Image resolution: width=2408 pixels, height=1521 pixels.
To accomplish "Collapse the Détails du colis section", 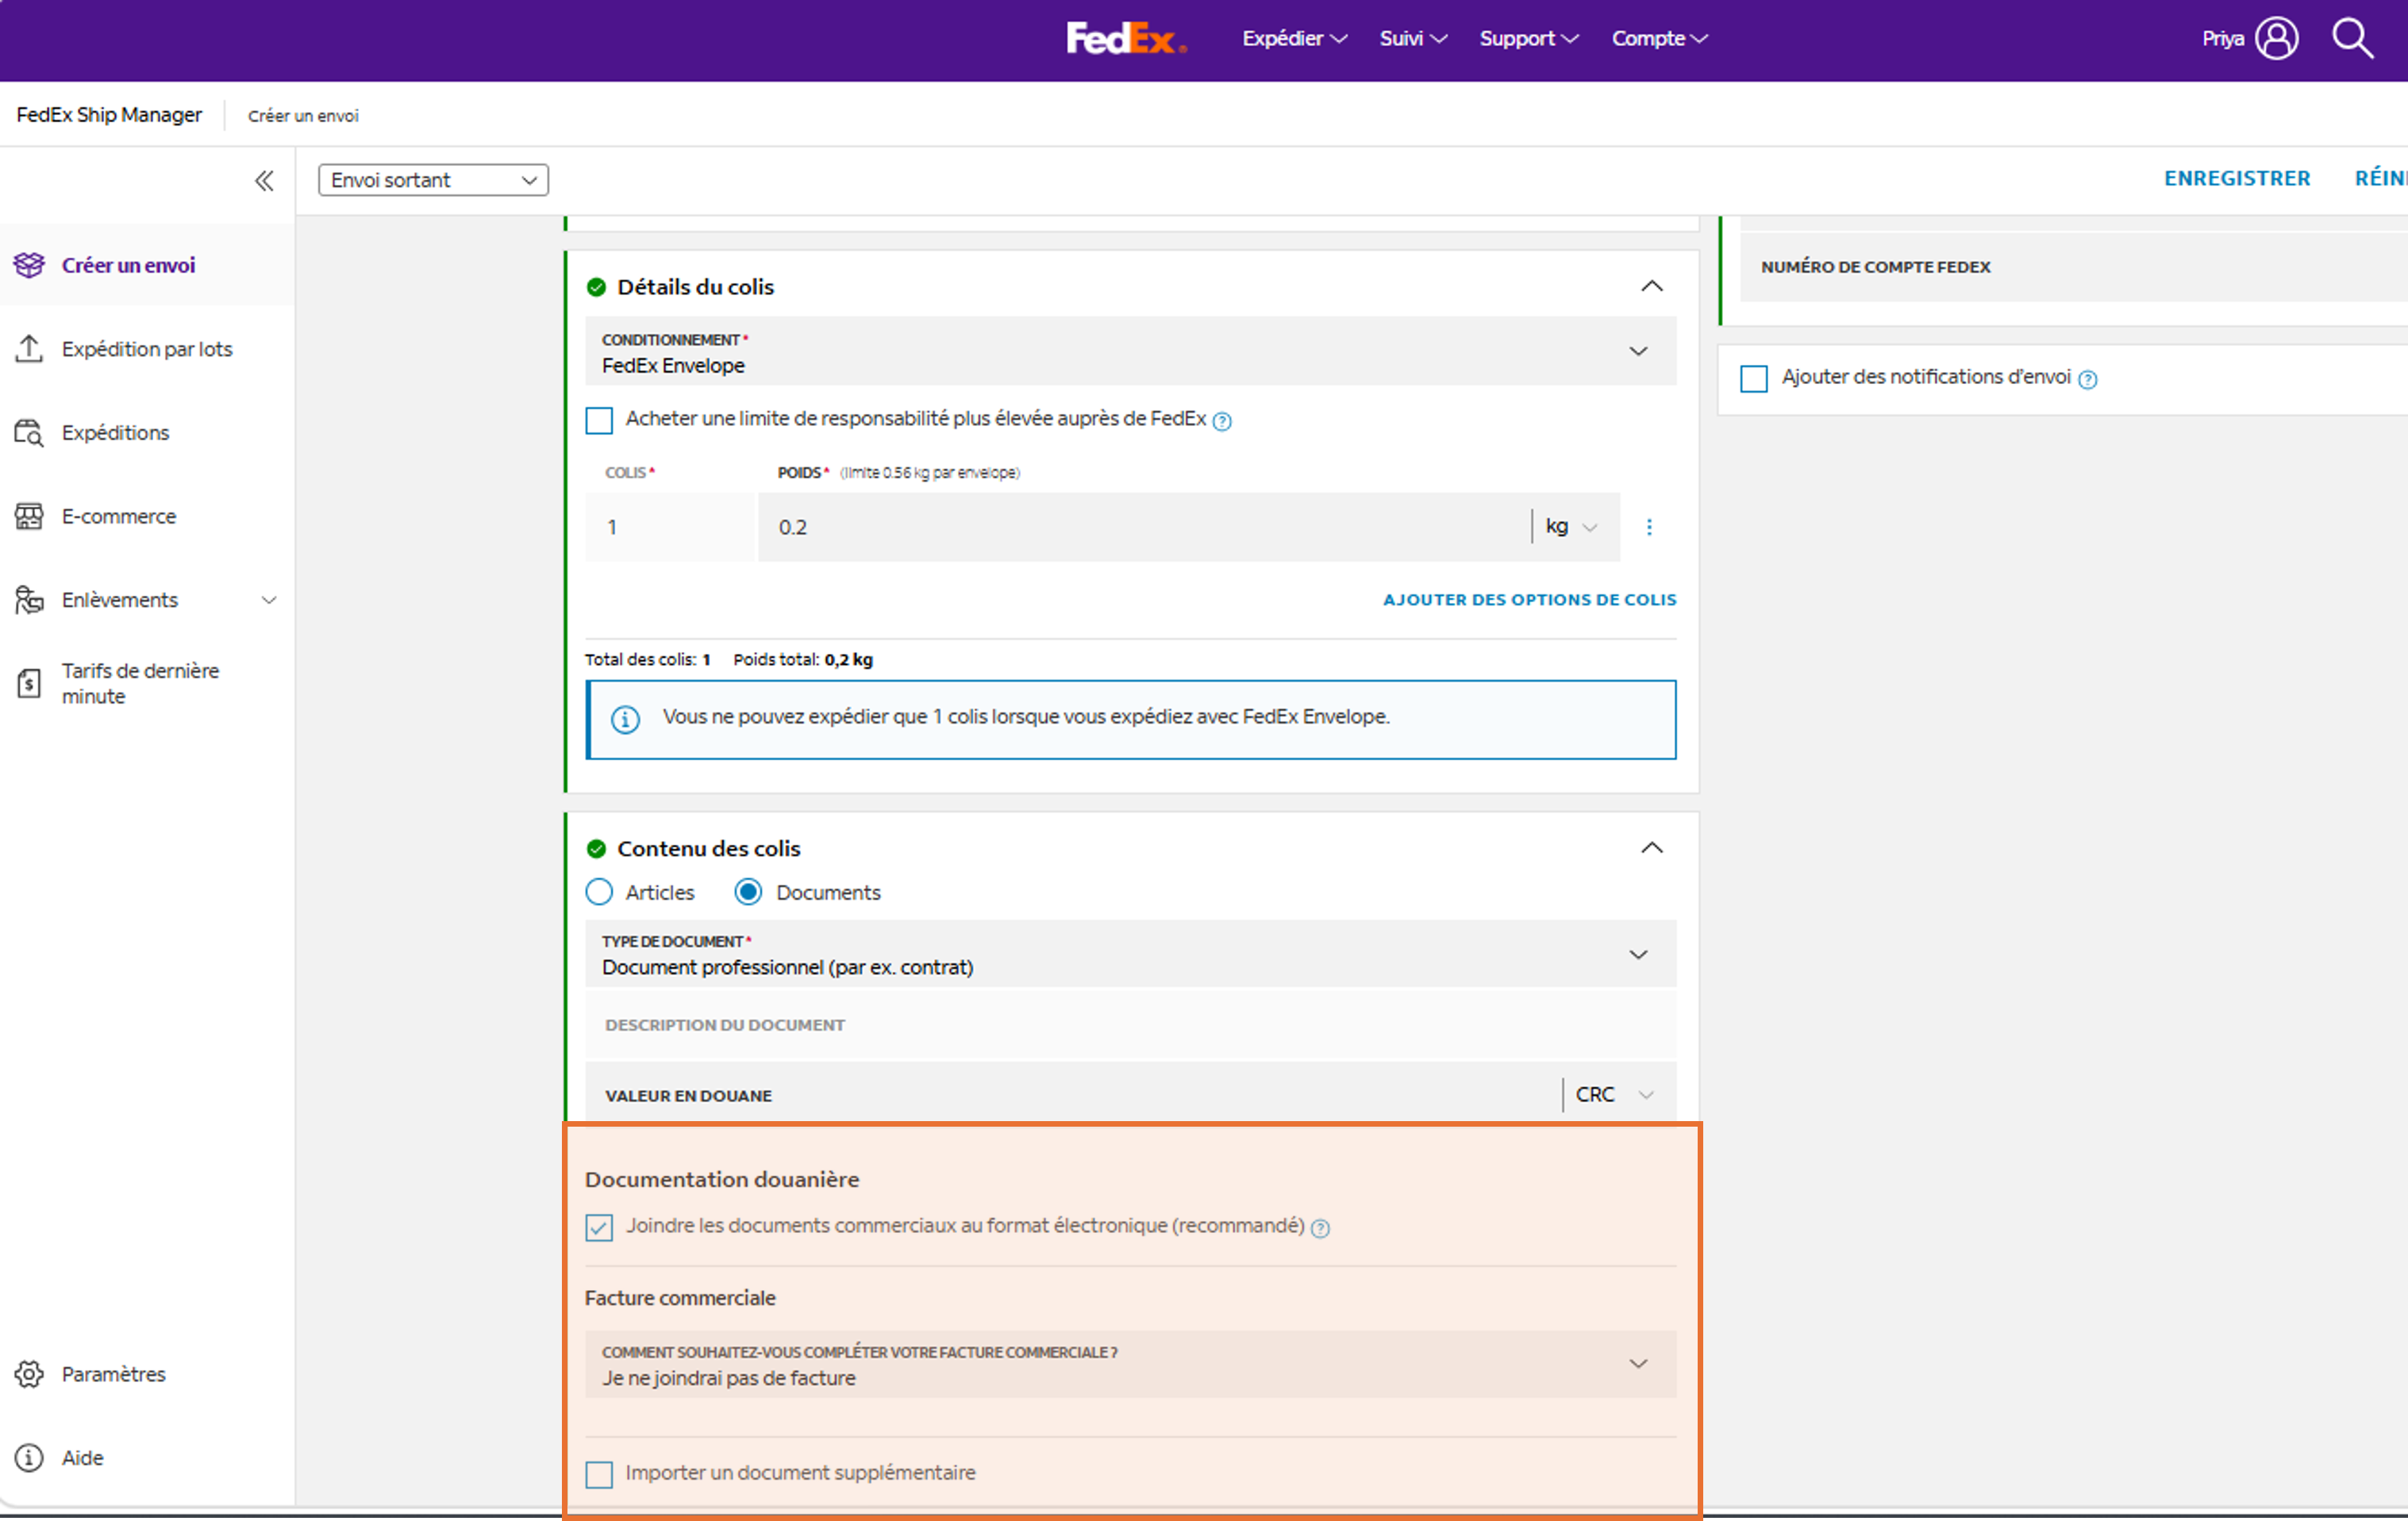I will pyautogui.click(x=1652, y=287).
